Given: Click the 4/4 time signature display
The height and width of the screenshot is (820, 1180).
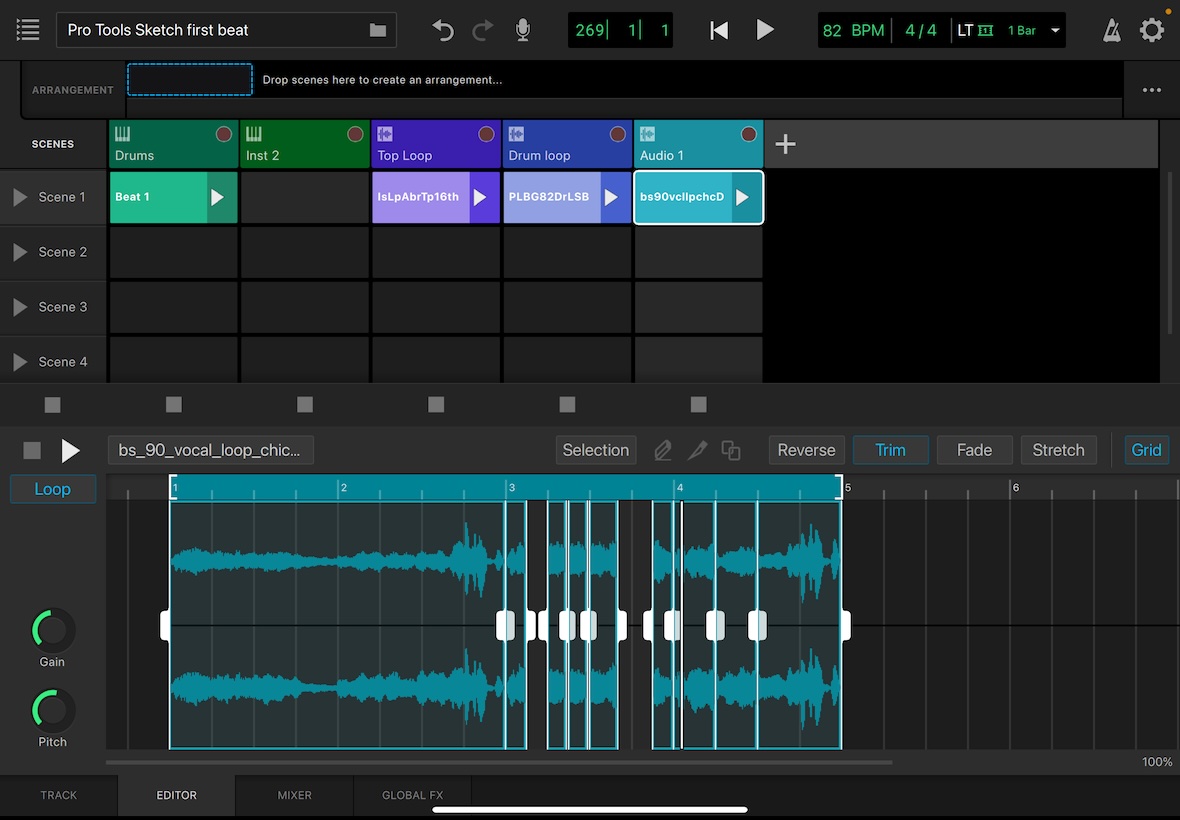Looking at the screenshot, I should point(921,30).
